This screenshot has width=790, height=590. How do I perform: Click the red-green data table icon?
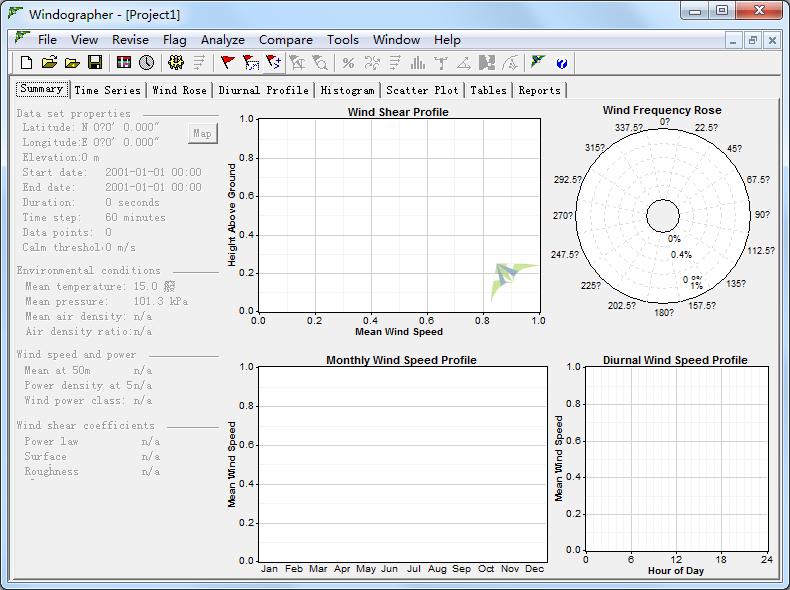[x=123, y=62]
